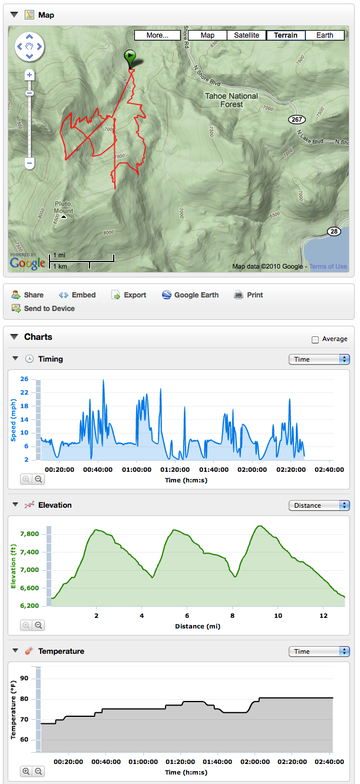Image resolution: width=360 pixels, height=784 pixels.
Task: Enable the Average checkbox
Action: (315, 340)
